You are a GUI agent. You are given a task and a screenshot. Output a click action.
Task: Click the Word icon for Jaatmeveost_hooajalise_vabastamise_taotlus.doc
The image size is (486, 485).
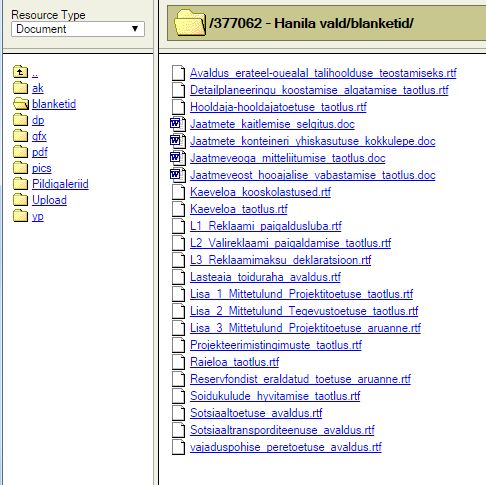click(178, 175)
